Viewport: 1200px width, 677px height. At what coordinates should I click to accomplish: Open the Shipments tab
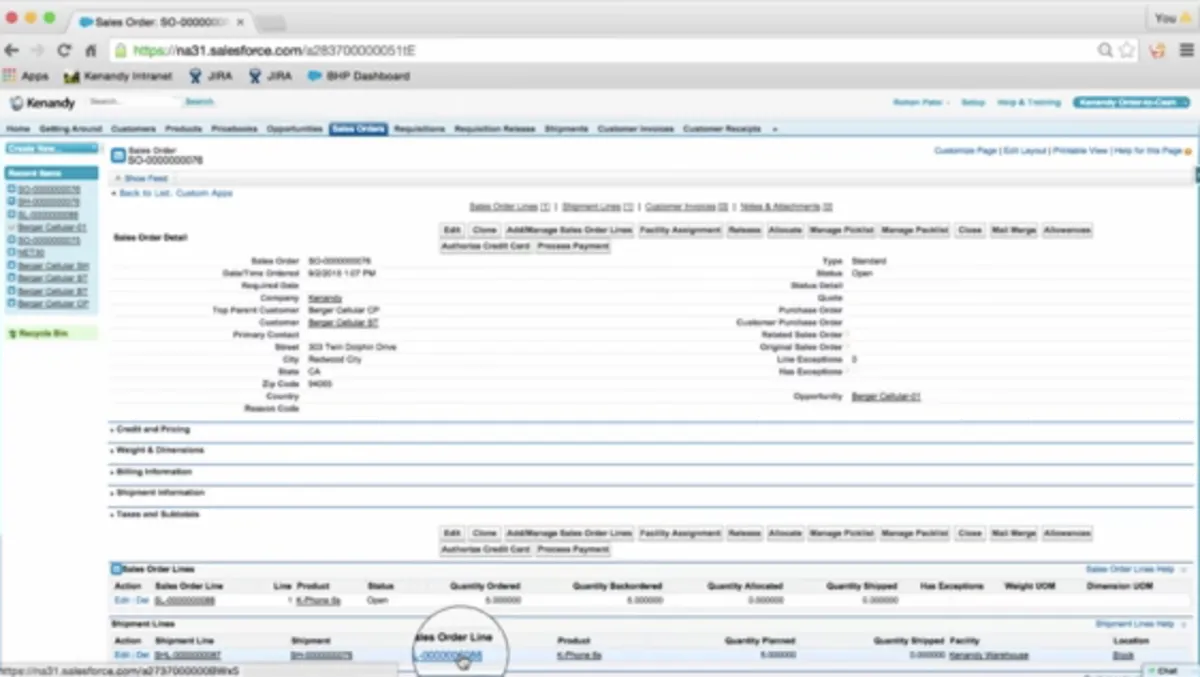566,129
